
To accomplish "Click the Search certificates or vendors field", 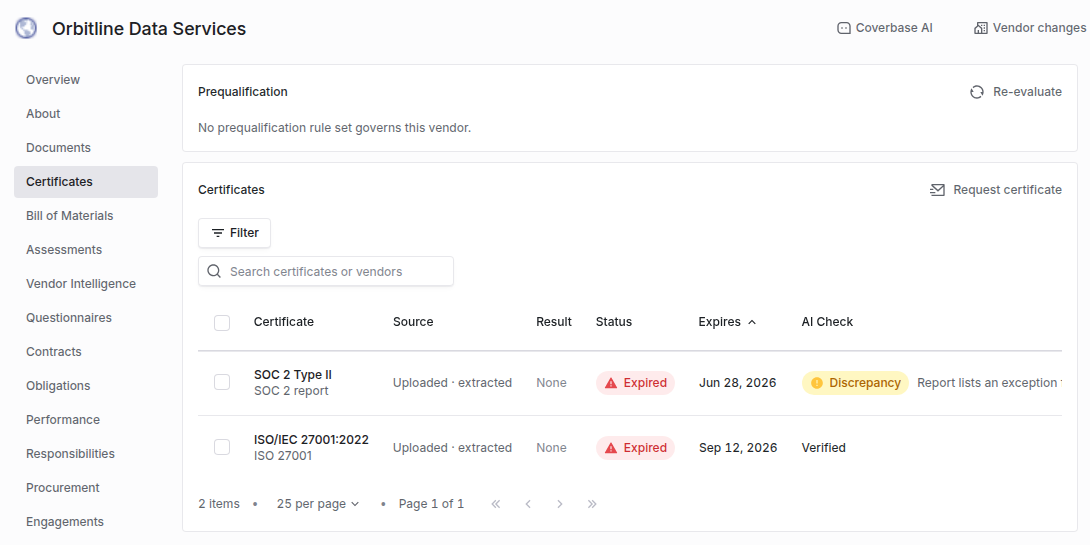I will click(326, 271).
